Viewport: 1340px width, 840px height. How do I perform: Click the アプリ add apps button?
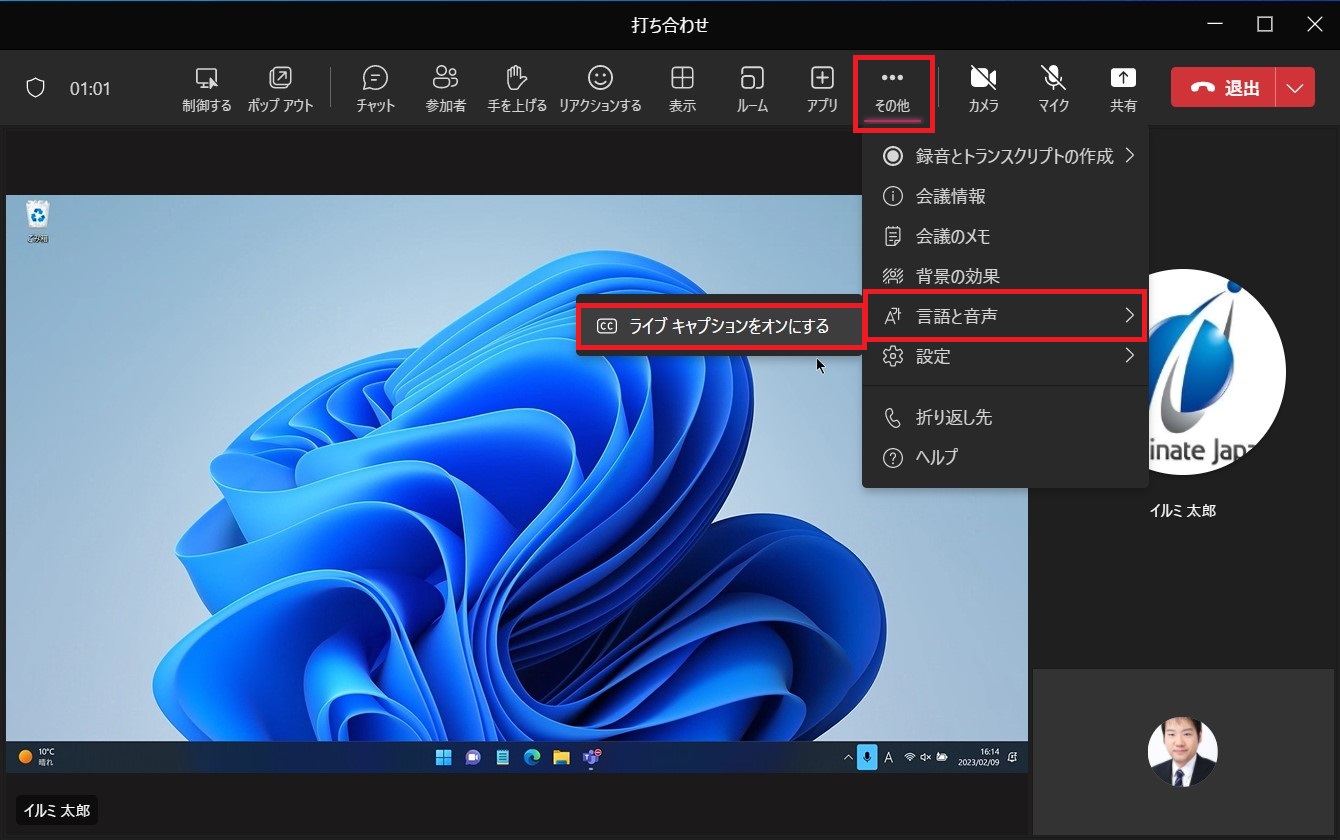822,89
